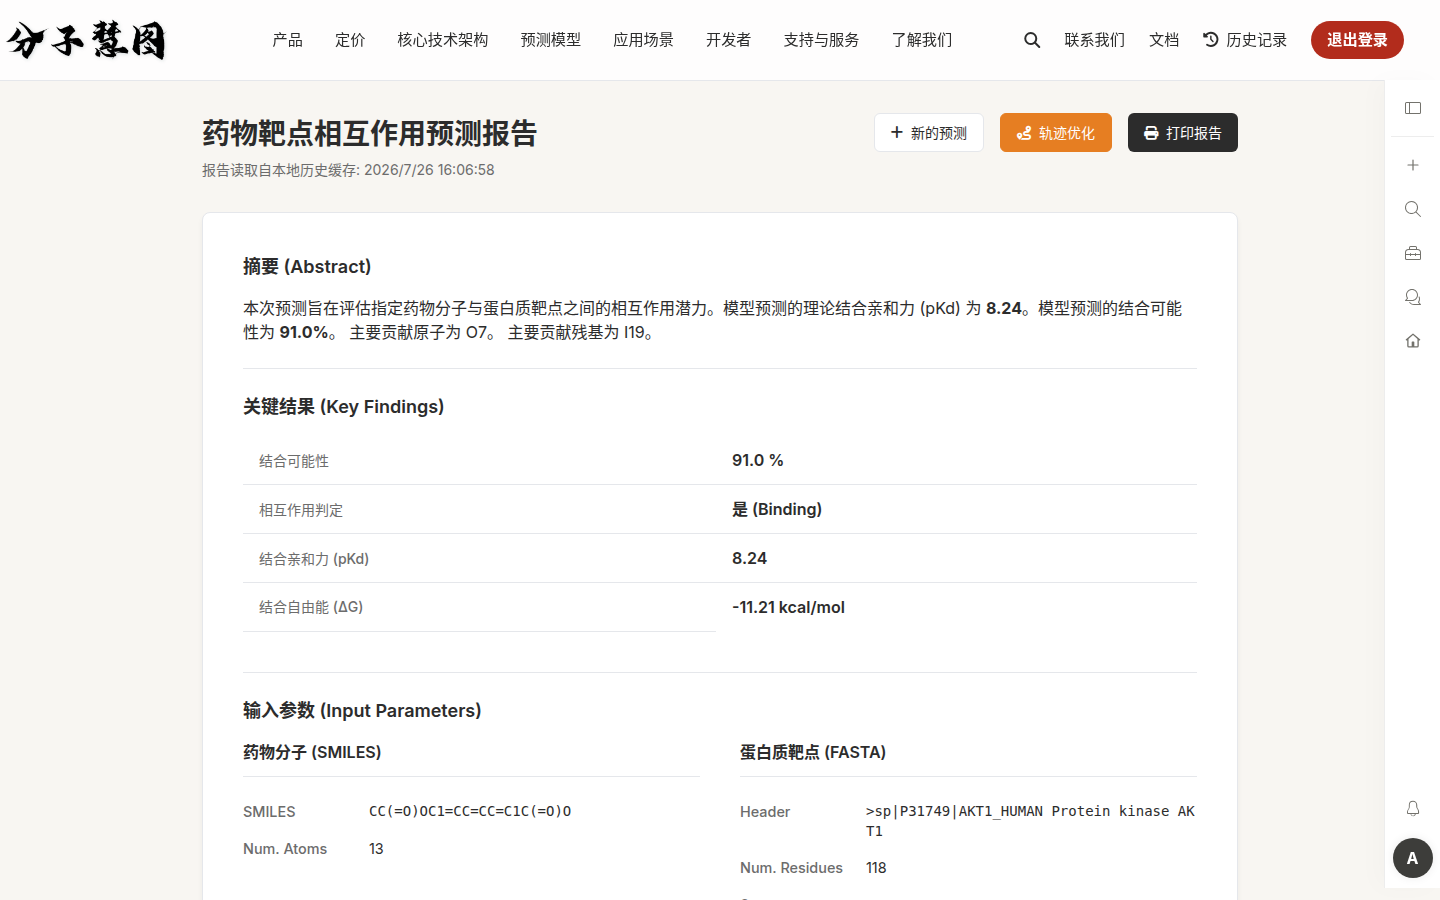Screen dimensions: 1440x900
Task: Open the chat bubbles icon
Action: [x=1413, y=297]
